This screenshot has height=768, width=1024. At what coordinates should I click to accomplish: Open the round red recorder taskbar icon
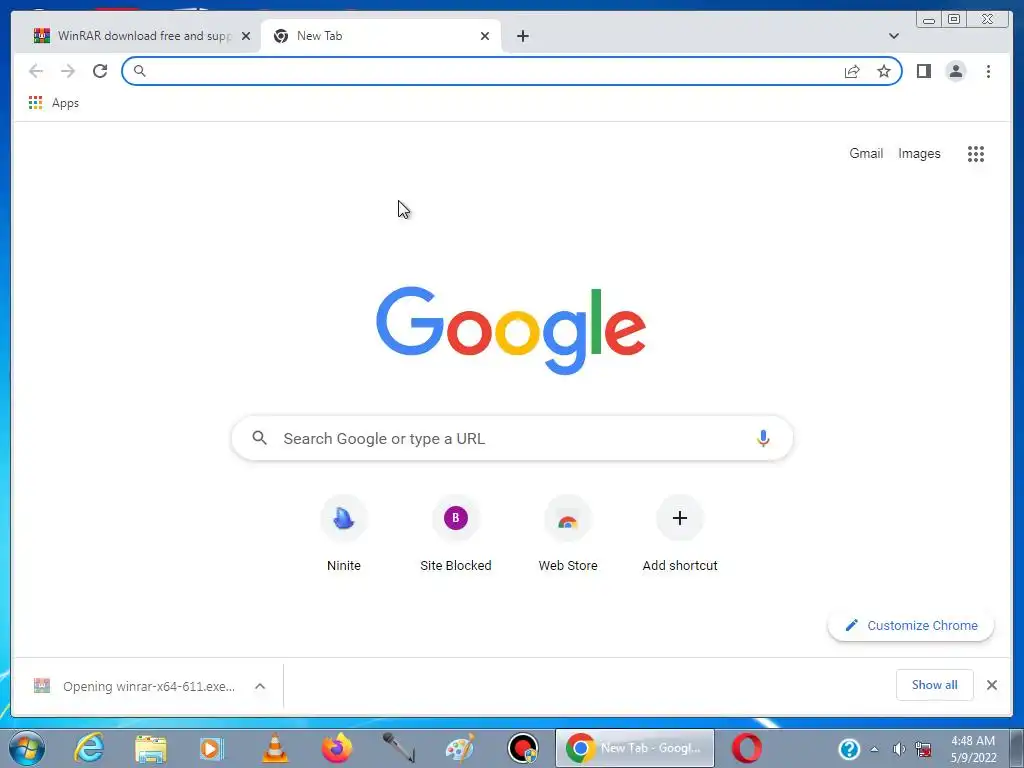522,748
